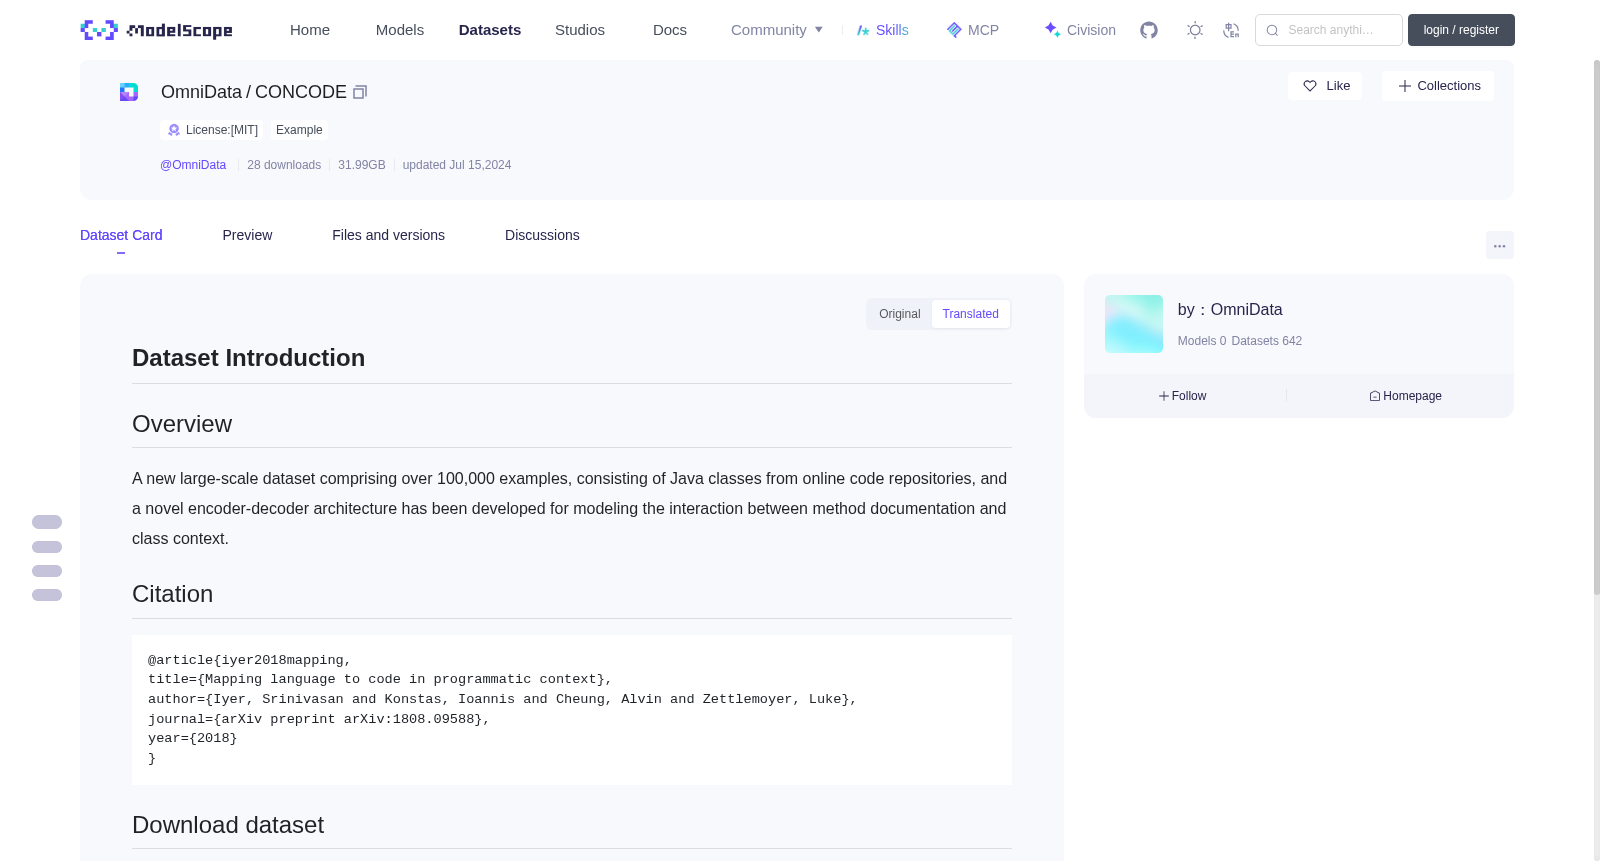Click the OmniData gradient avatar thumbnail
This screenshot has width=1600, height=861.
coord(1134,324)
